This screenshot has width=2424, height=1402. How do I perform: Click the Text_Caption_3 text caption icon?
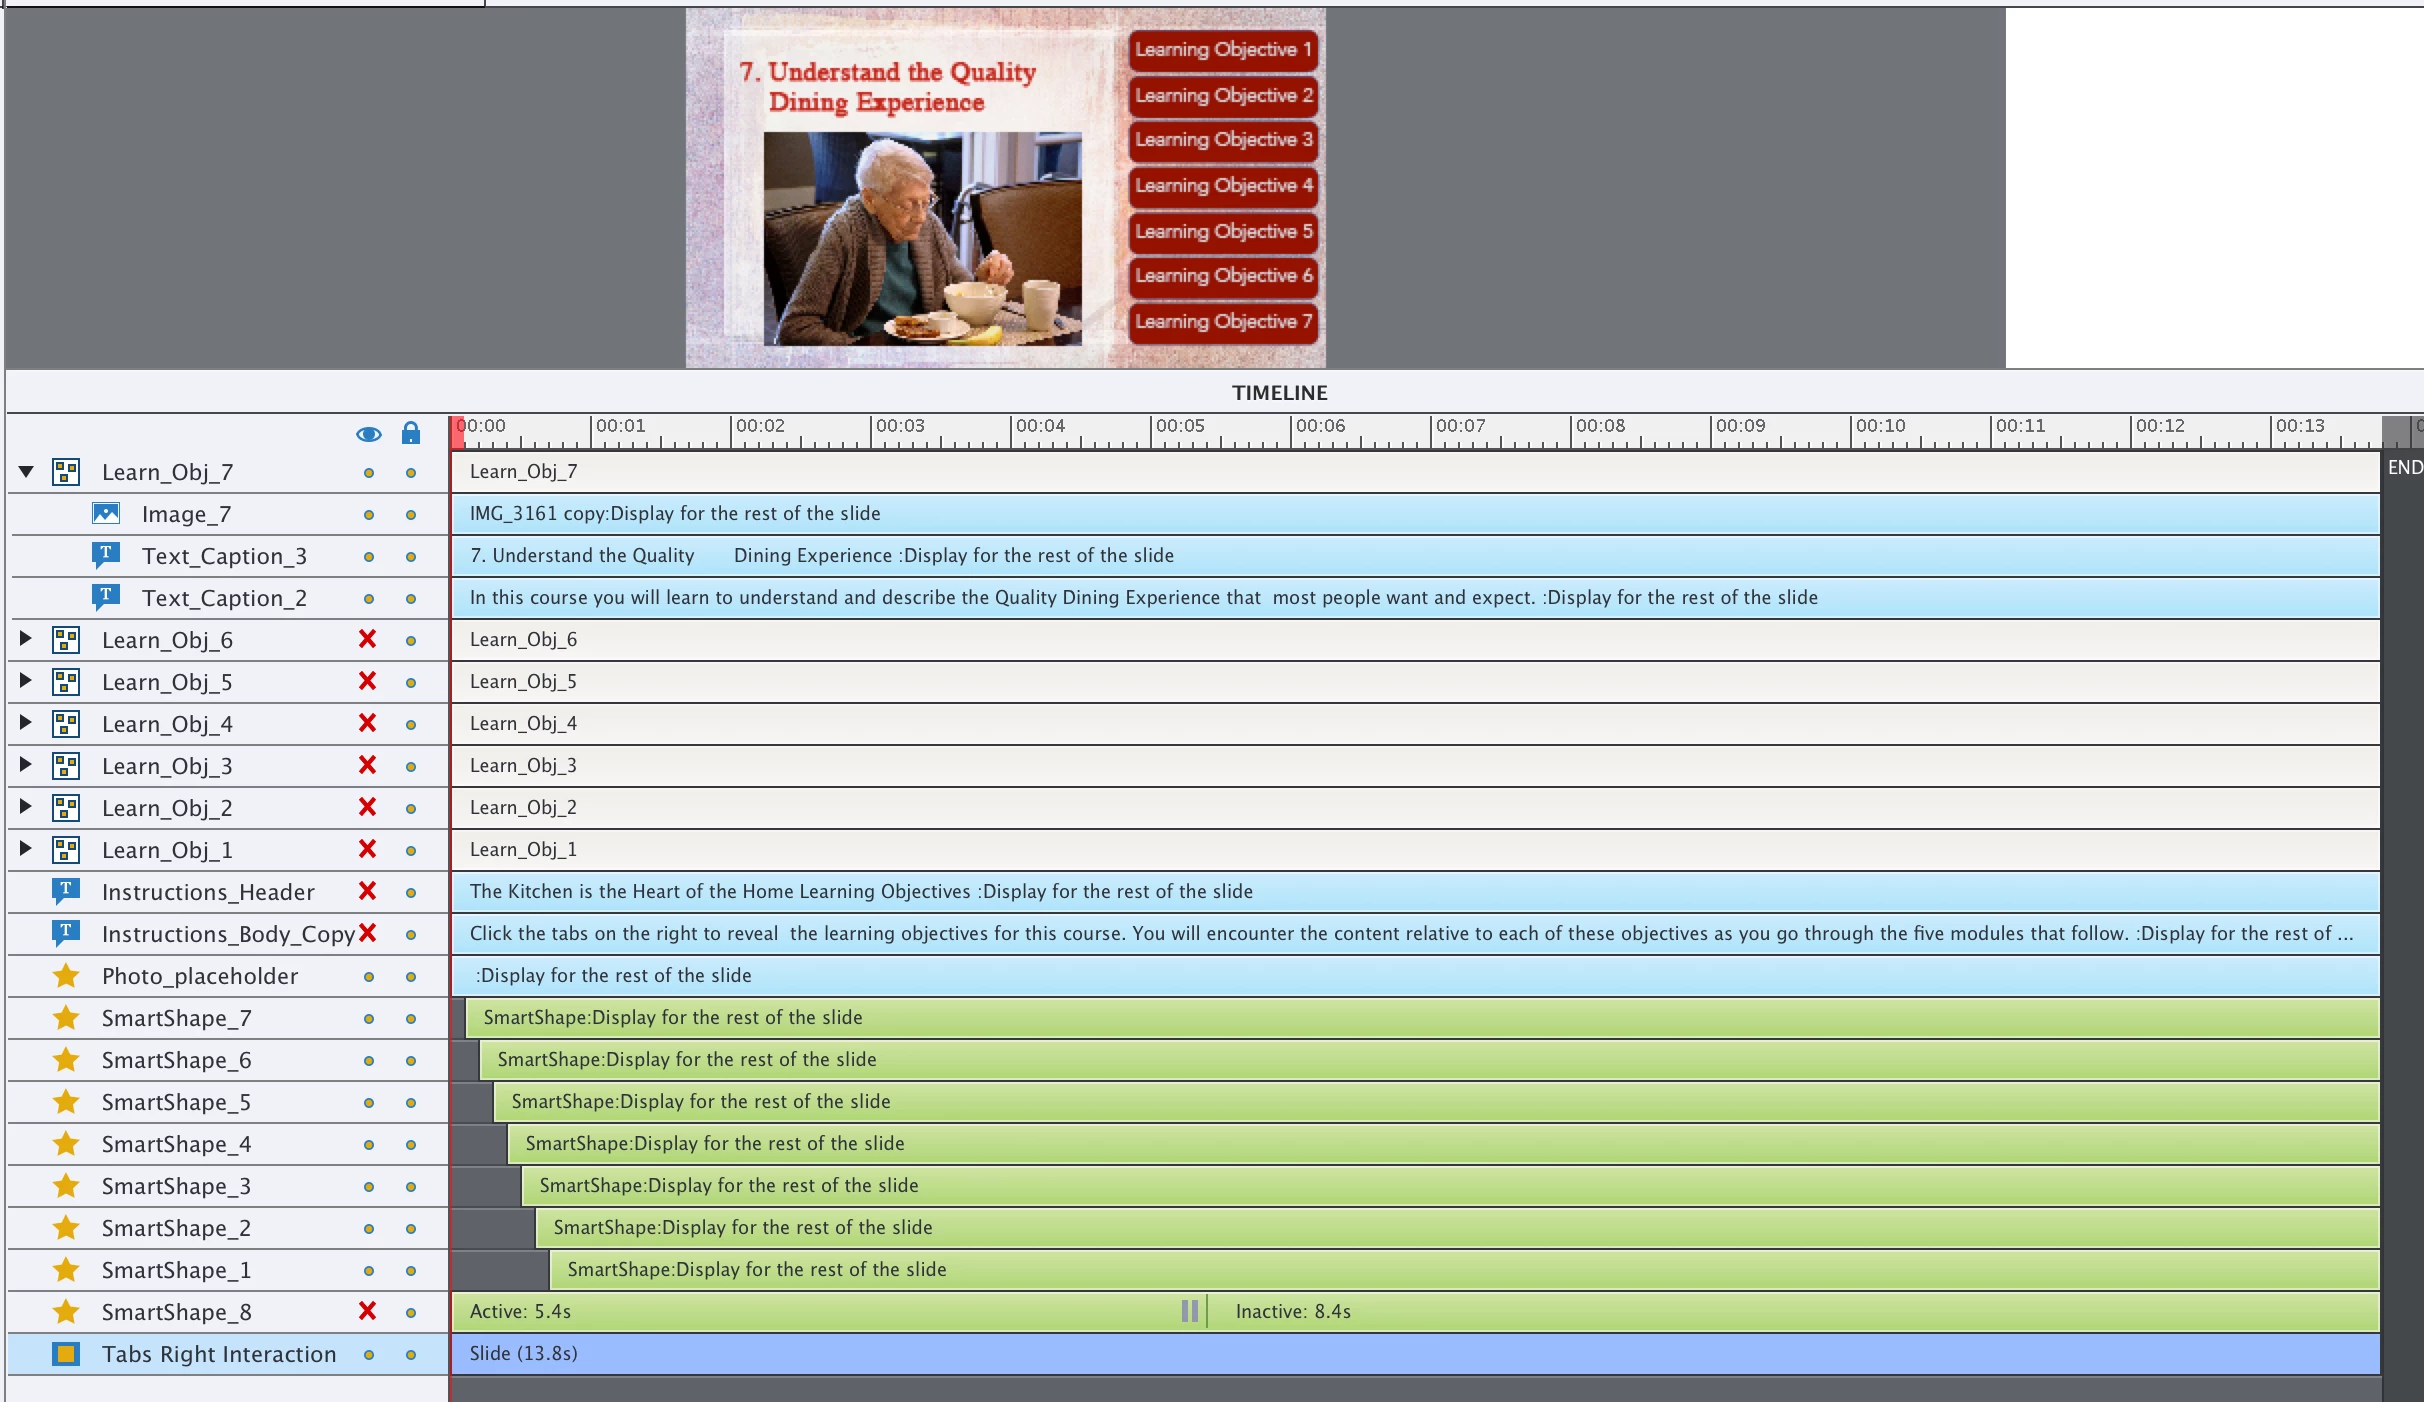(106, 555)
